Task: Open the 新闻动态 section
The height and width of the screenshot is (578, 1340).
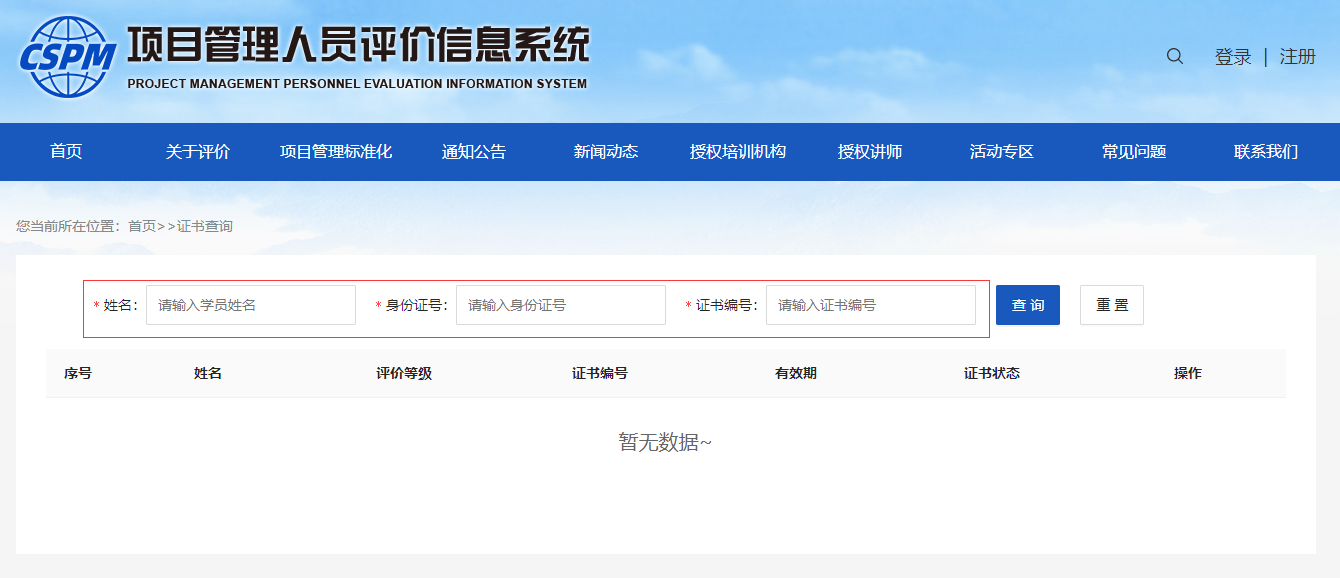Action: [606, 152]
